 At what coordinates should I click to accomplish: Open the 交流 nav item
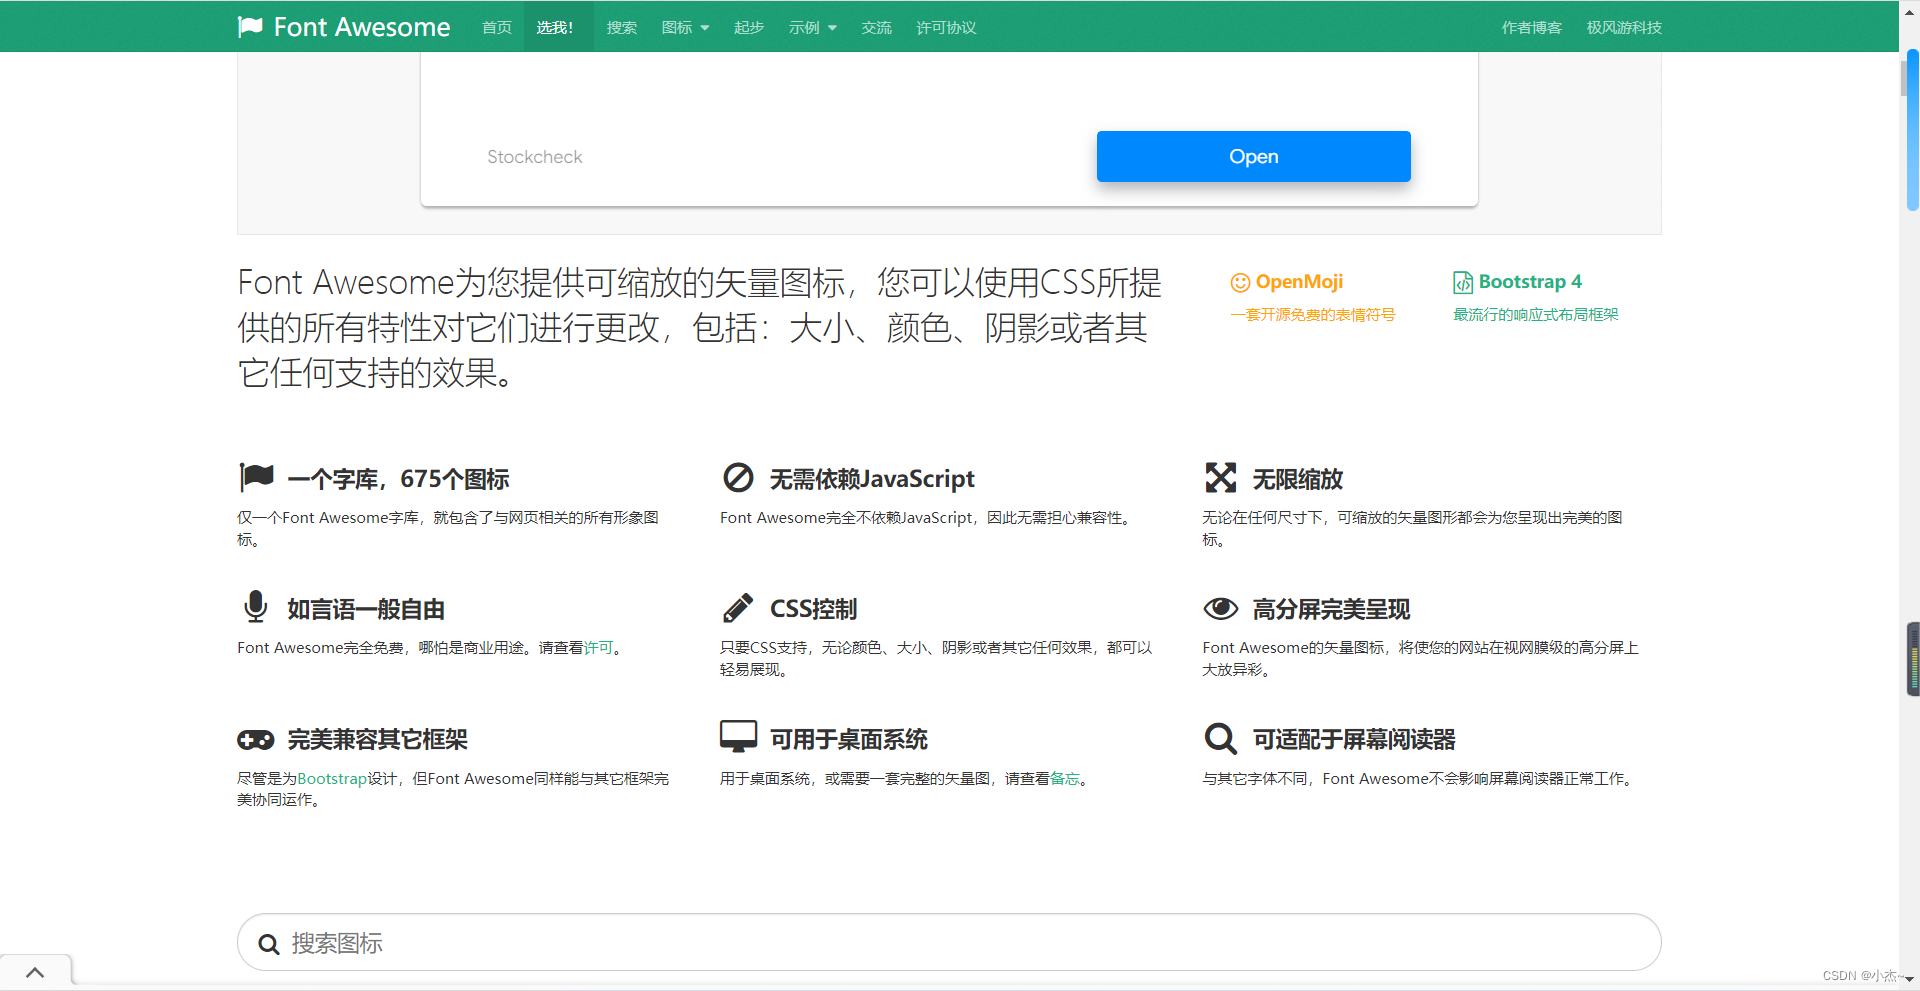click(x=877, y=27)
